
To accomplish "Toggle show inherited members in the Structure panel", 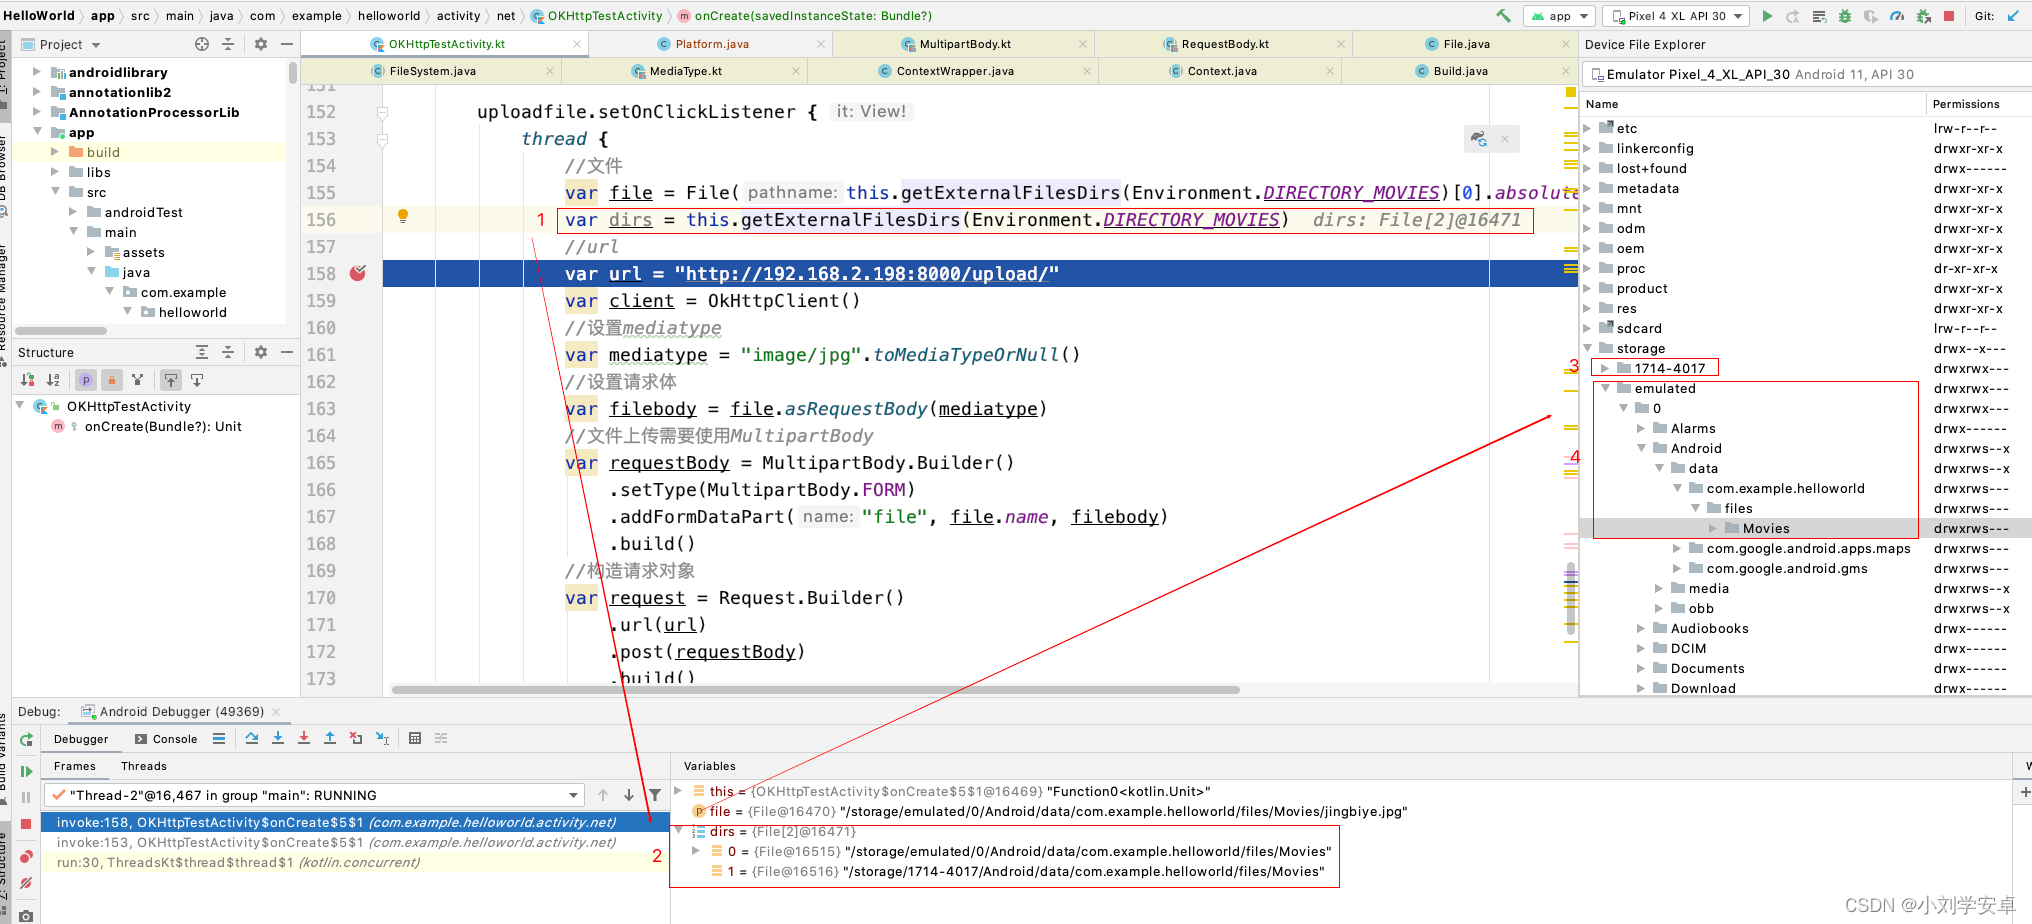I will point(138,380).
